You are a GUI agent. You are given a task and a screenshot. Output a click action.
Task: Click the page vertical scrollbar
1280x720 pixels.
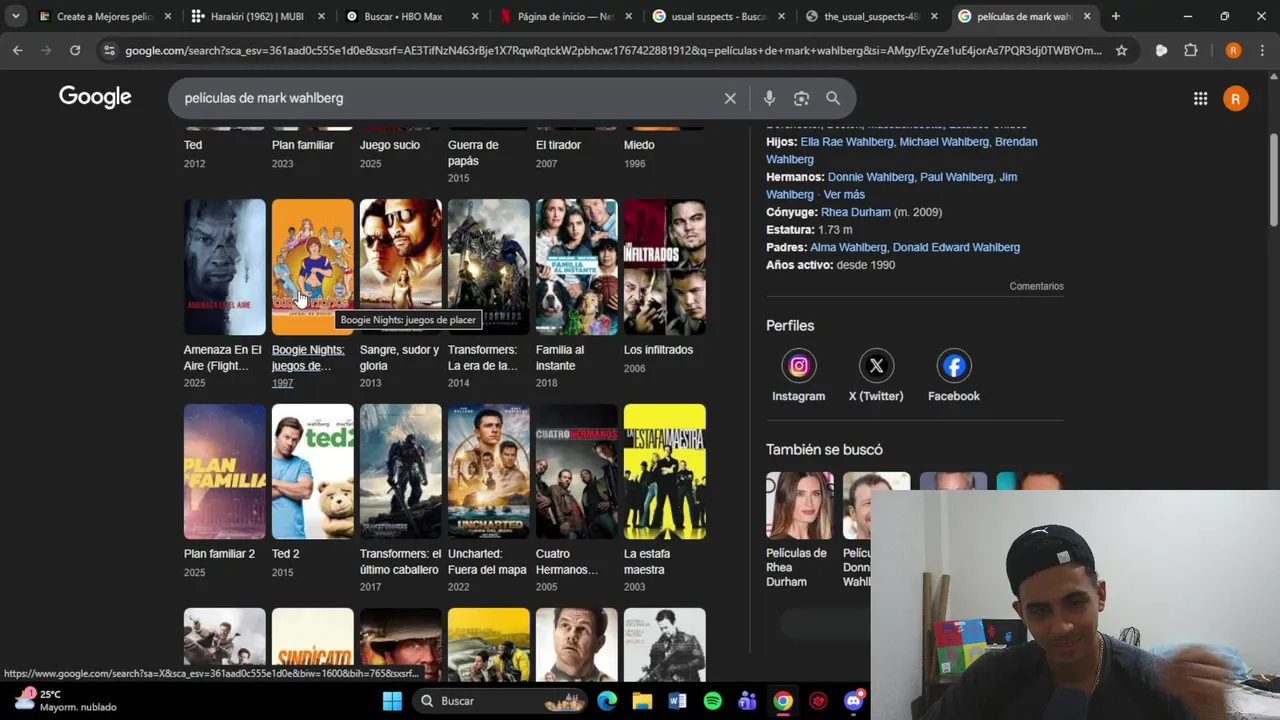[x=1273, y=178]
